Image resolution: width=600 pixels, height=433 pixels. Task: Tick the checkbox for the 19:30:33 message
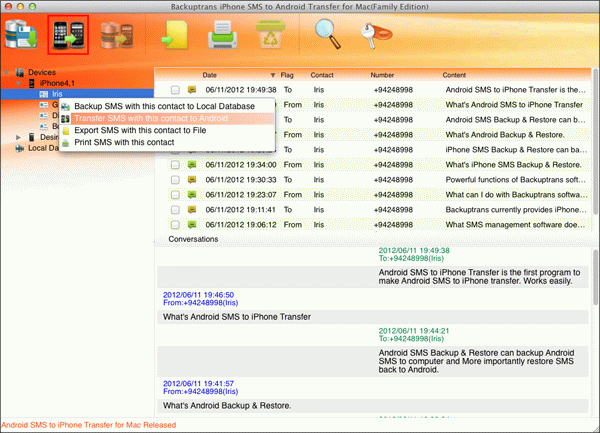[175, 180]
